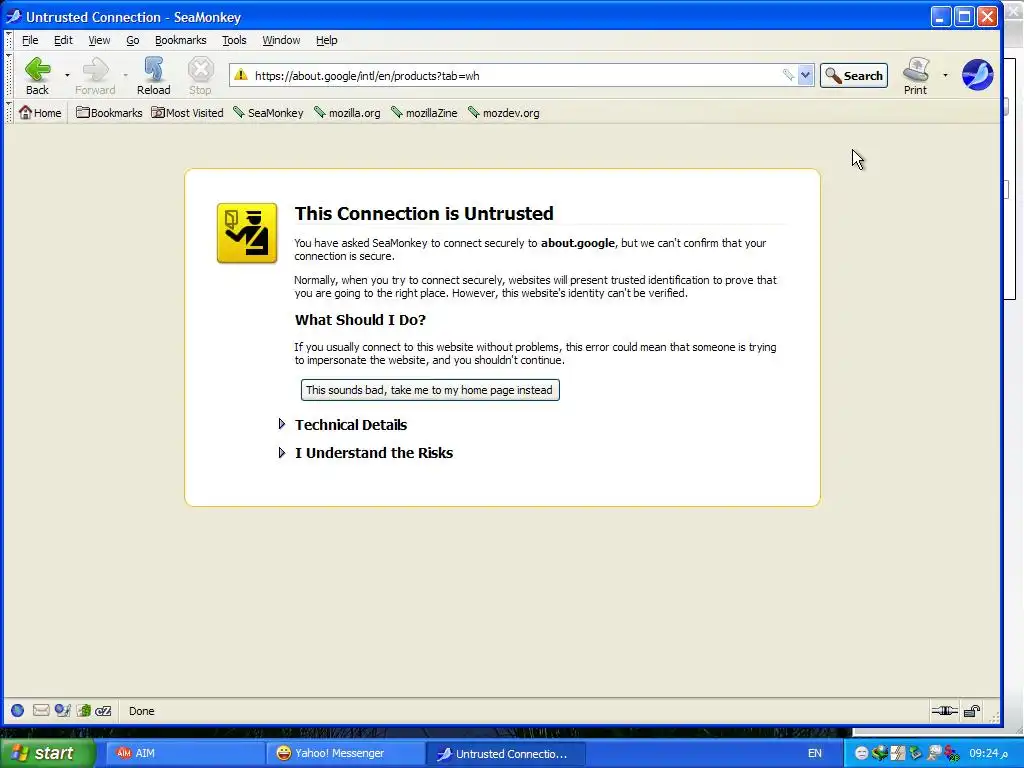1024x768 pixels.
Task: Open the Forward history dropdown arrow
Action: [x=125, y=76]
